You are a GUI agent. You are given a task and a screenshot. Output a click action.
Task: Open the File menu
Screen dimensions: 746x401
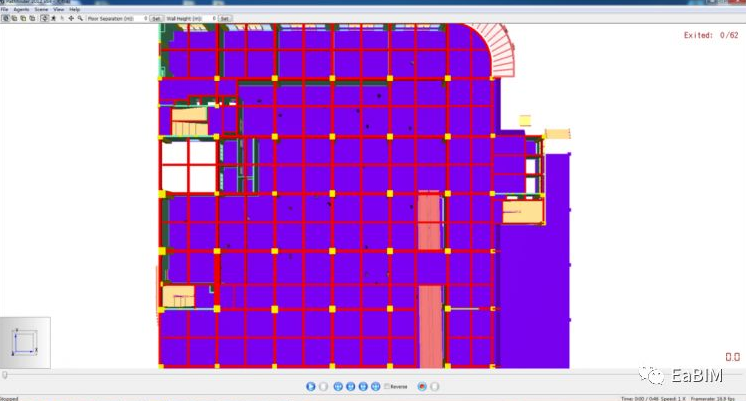4,10
